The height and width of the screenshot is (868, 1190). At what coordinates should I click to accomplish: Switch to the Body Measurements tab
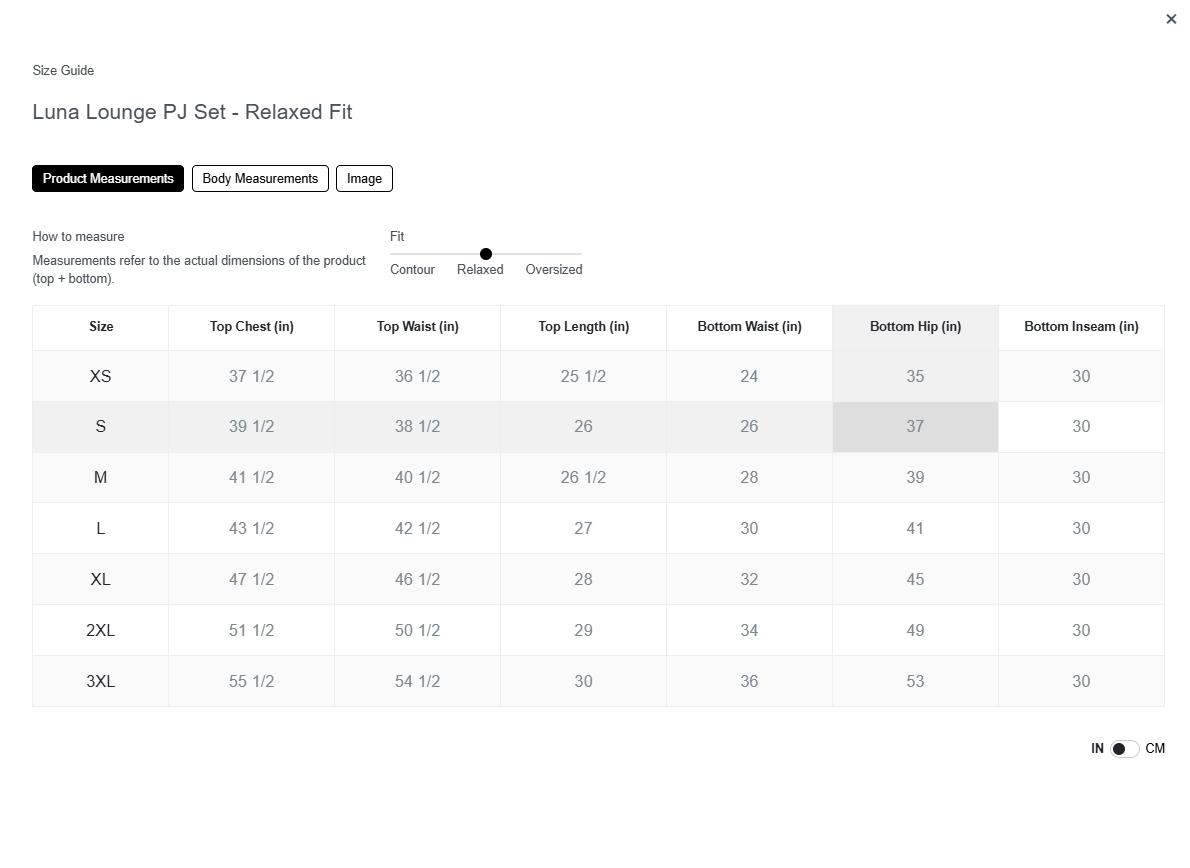pyautogui.click(x=260, y=179)
